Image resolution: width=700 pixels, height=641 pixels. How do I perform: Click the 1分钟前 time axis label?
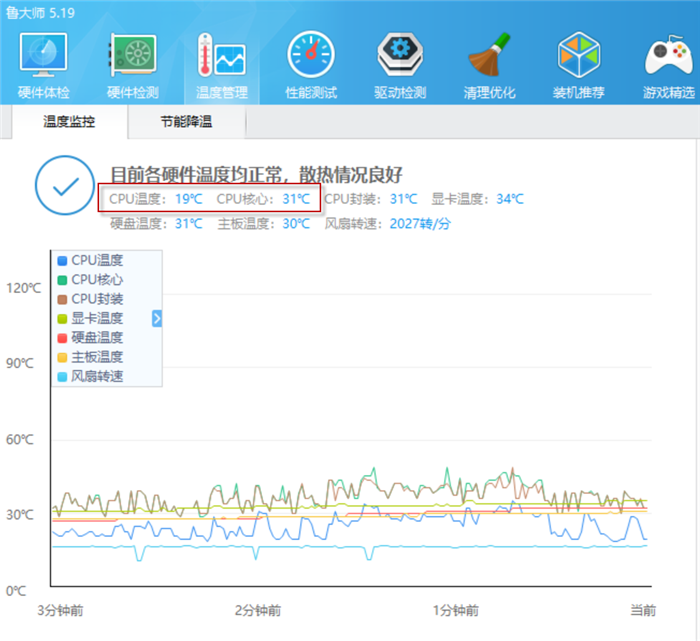pos(456,610)
